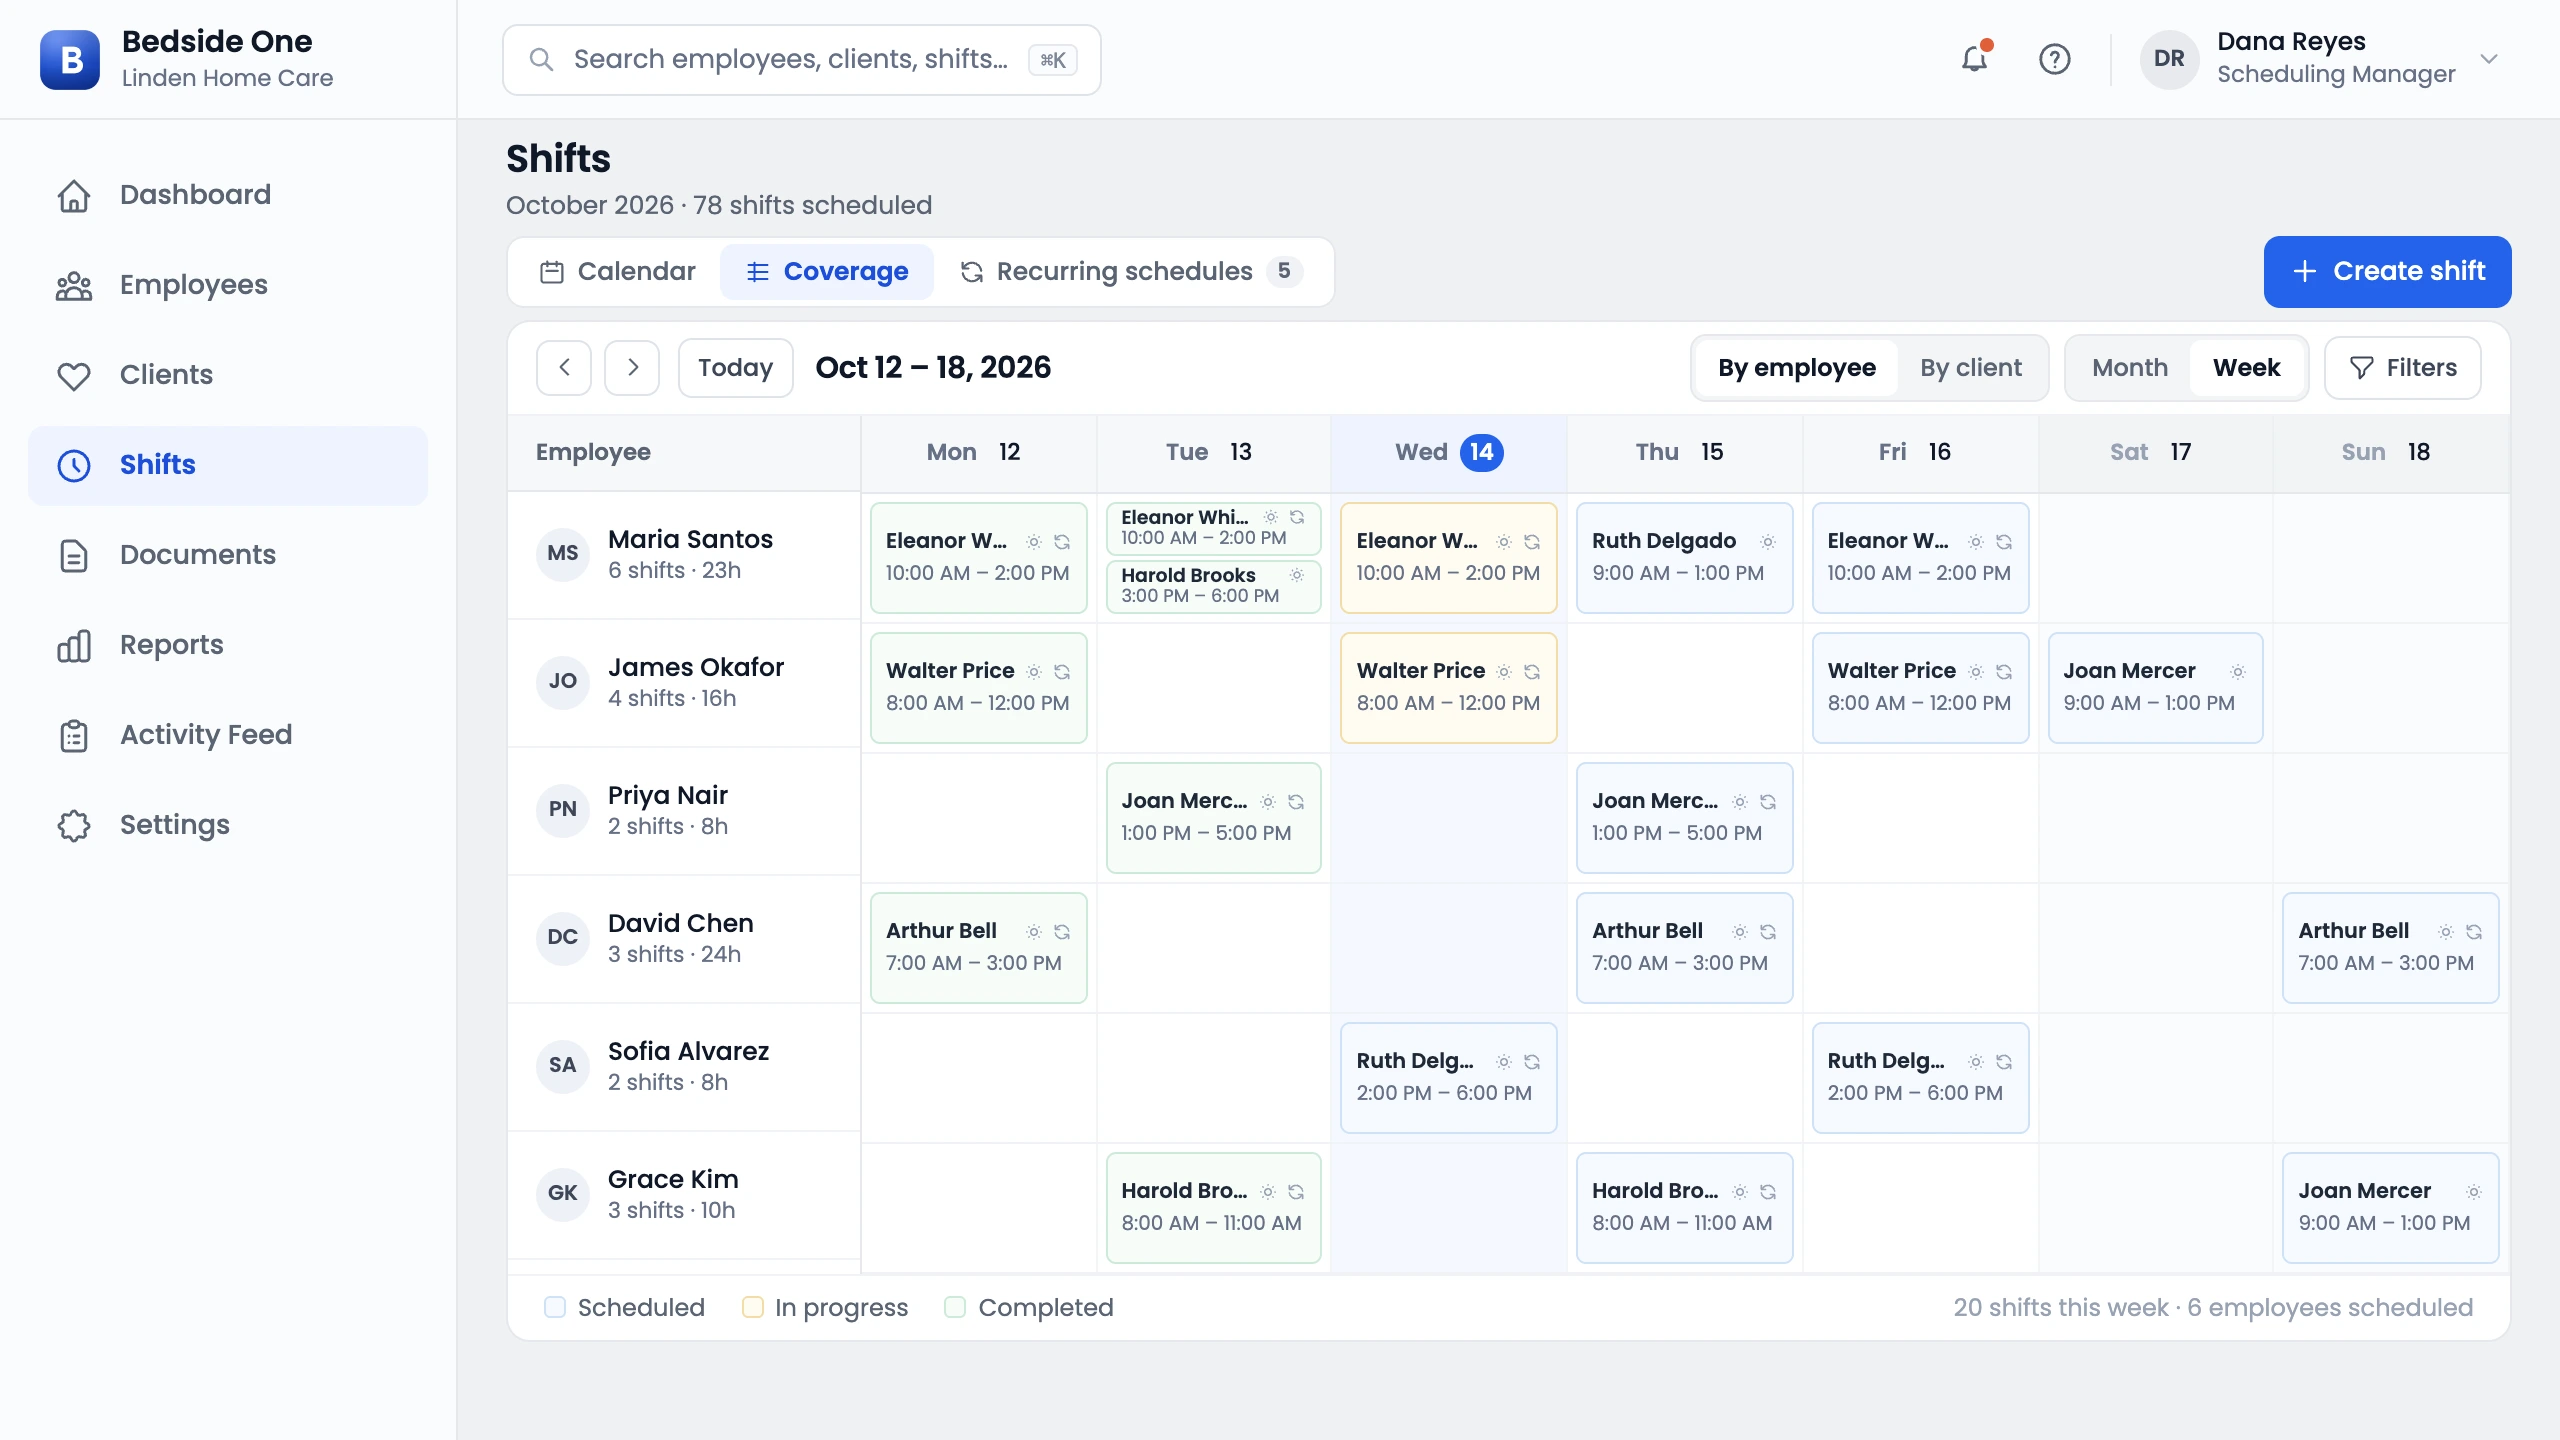Click the recurring icon on David Chen's Monday Arthur Bell shift
Image resolution: width=2560 pixels, height=1440 pixels.
1062,932
